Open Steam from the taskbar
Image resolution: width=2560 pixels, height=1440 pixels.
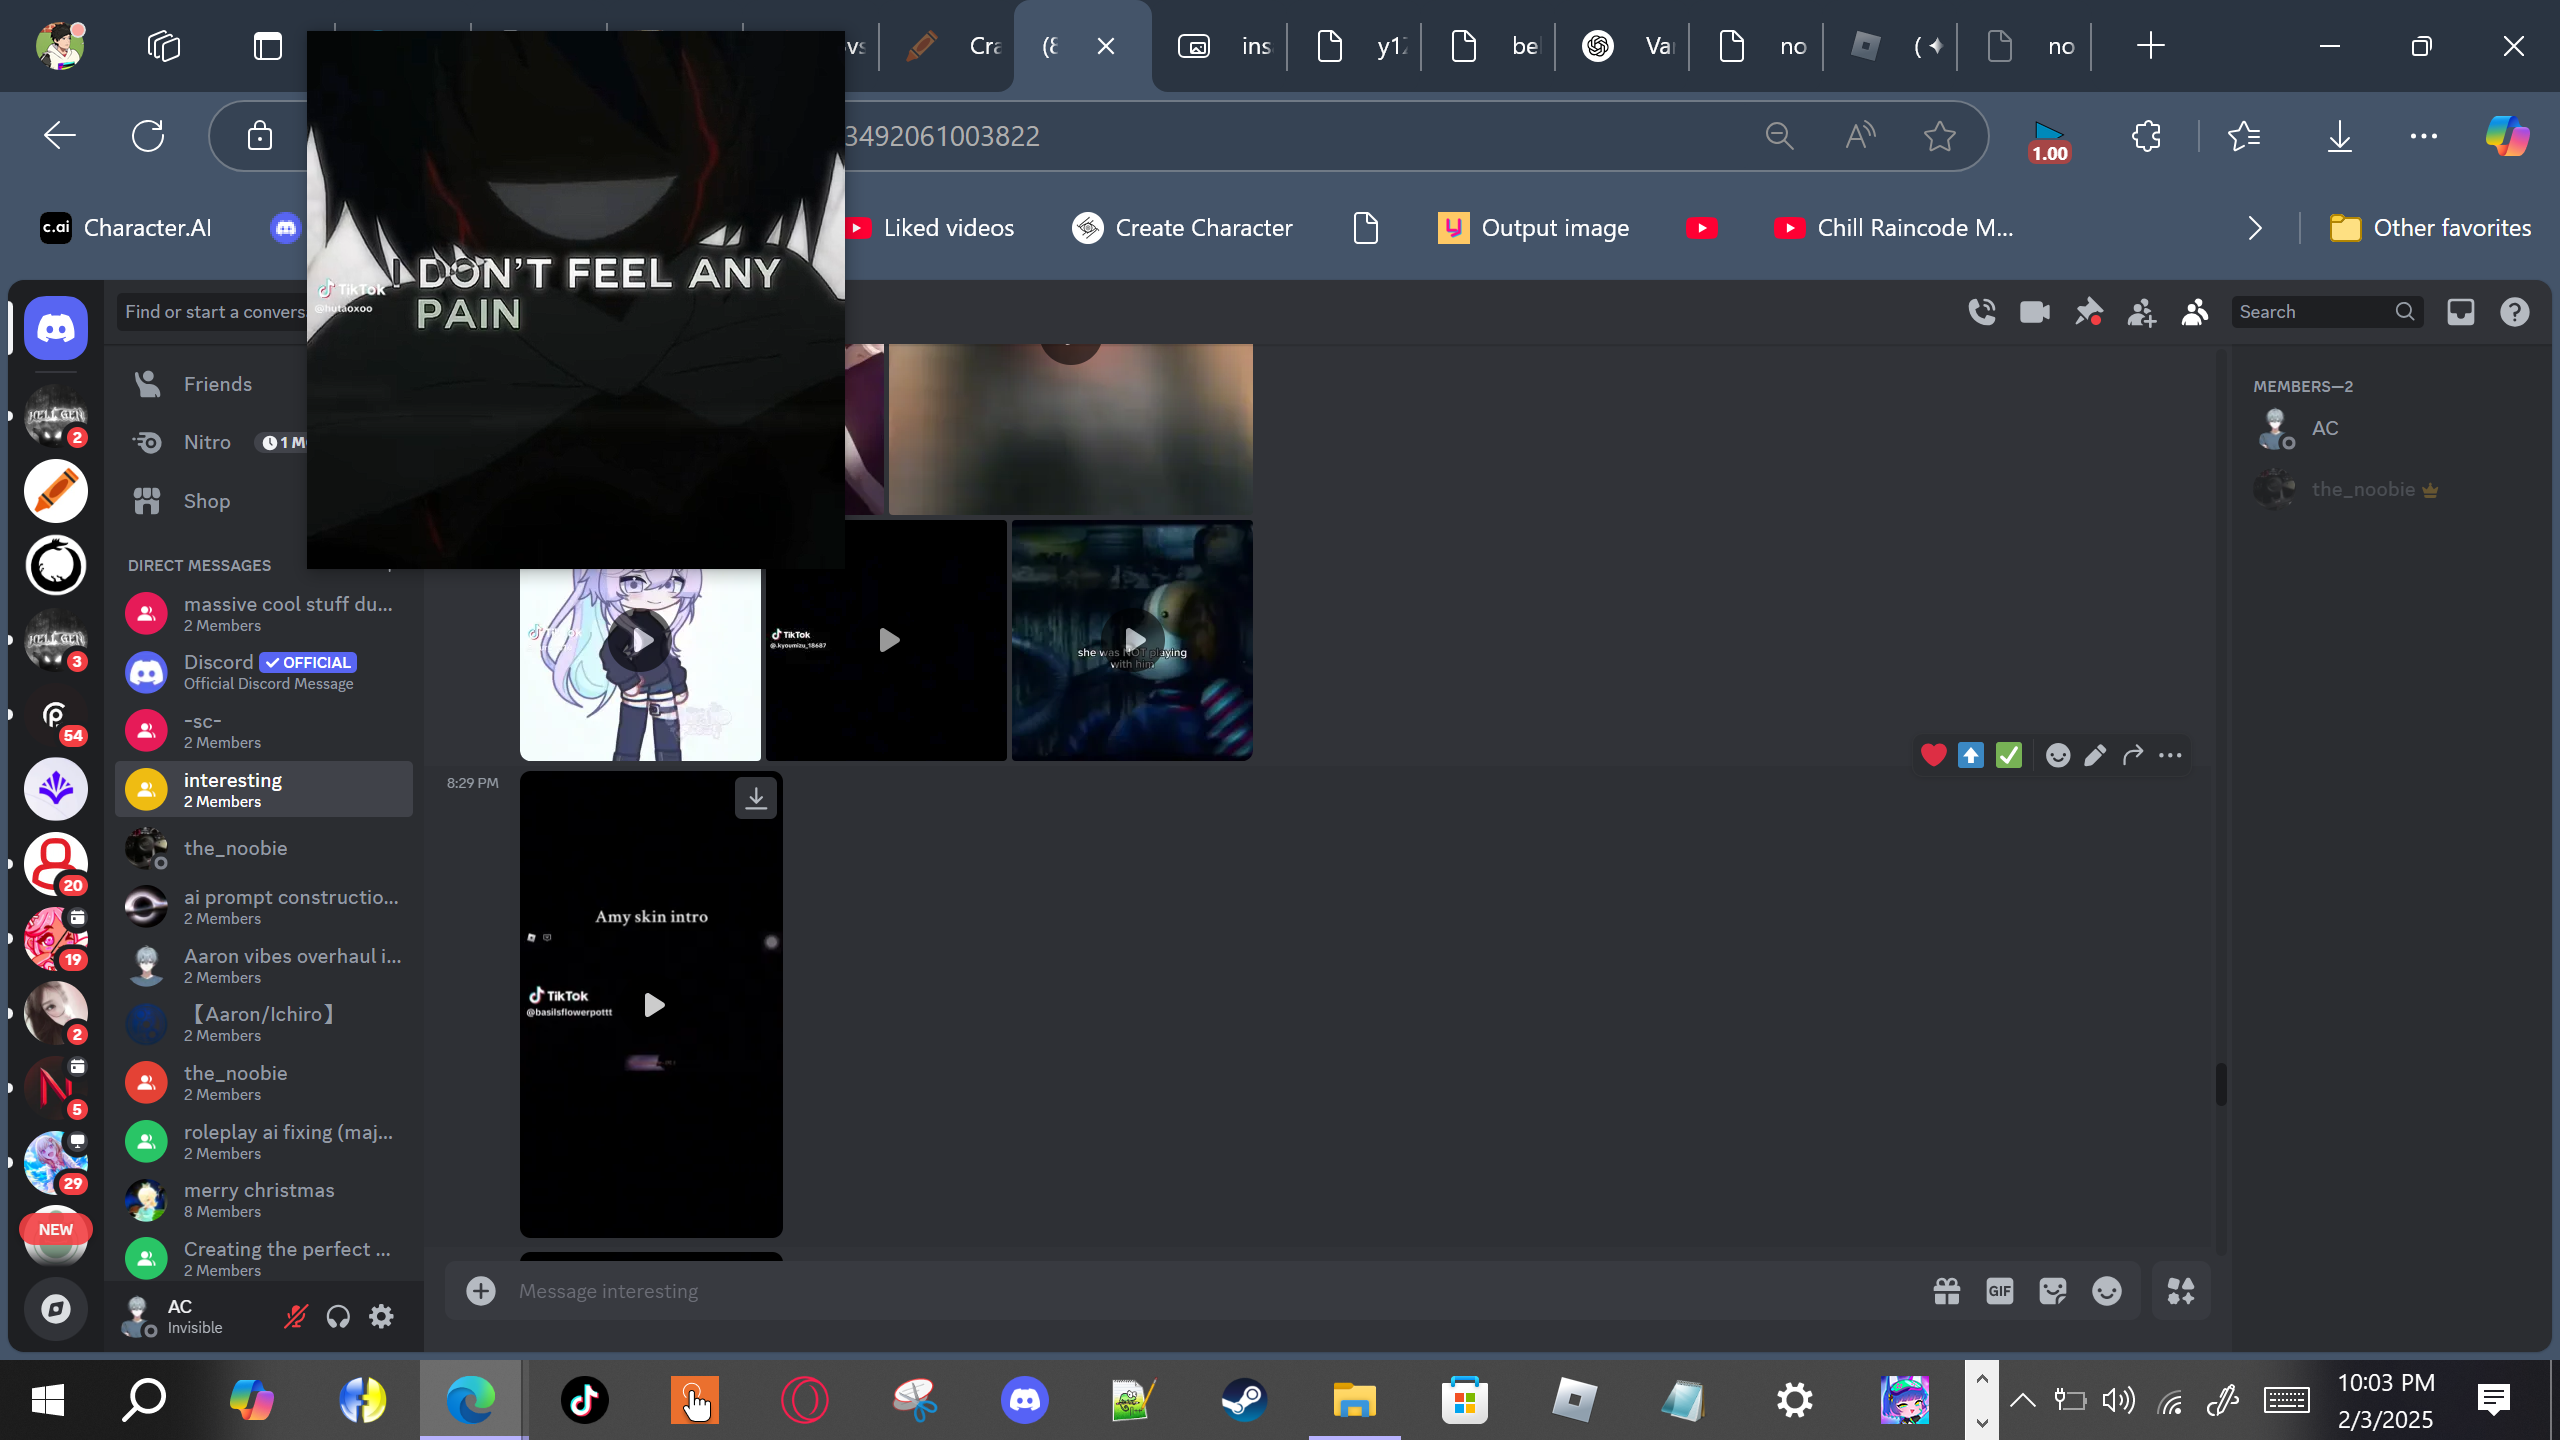pyautogui.click(x=1244, y=1400)
